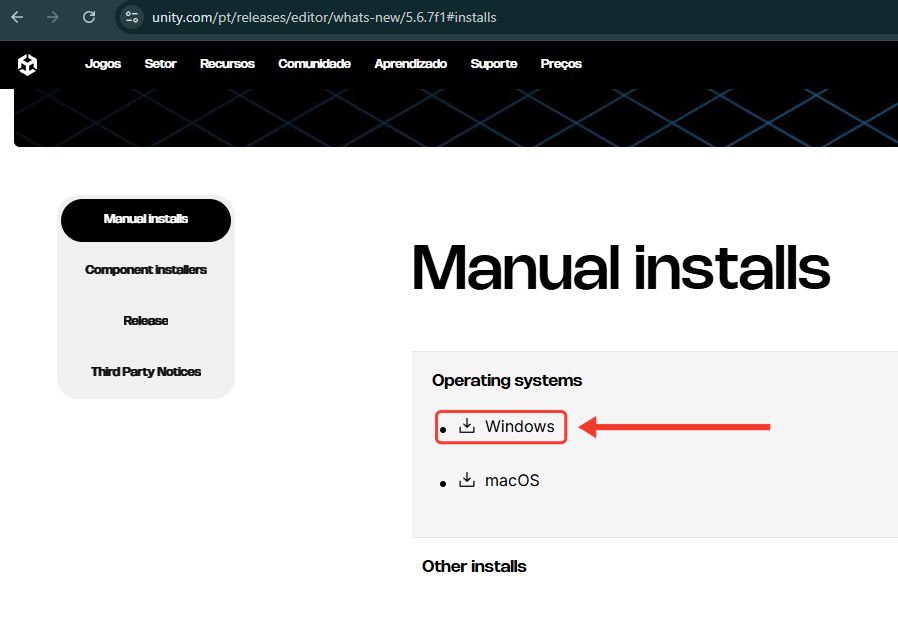Open the Preços page
This screenshot has height=634, width=898.
click(x=561, y=64)
